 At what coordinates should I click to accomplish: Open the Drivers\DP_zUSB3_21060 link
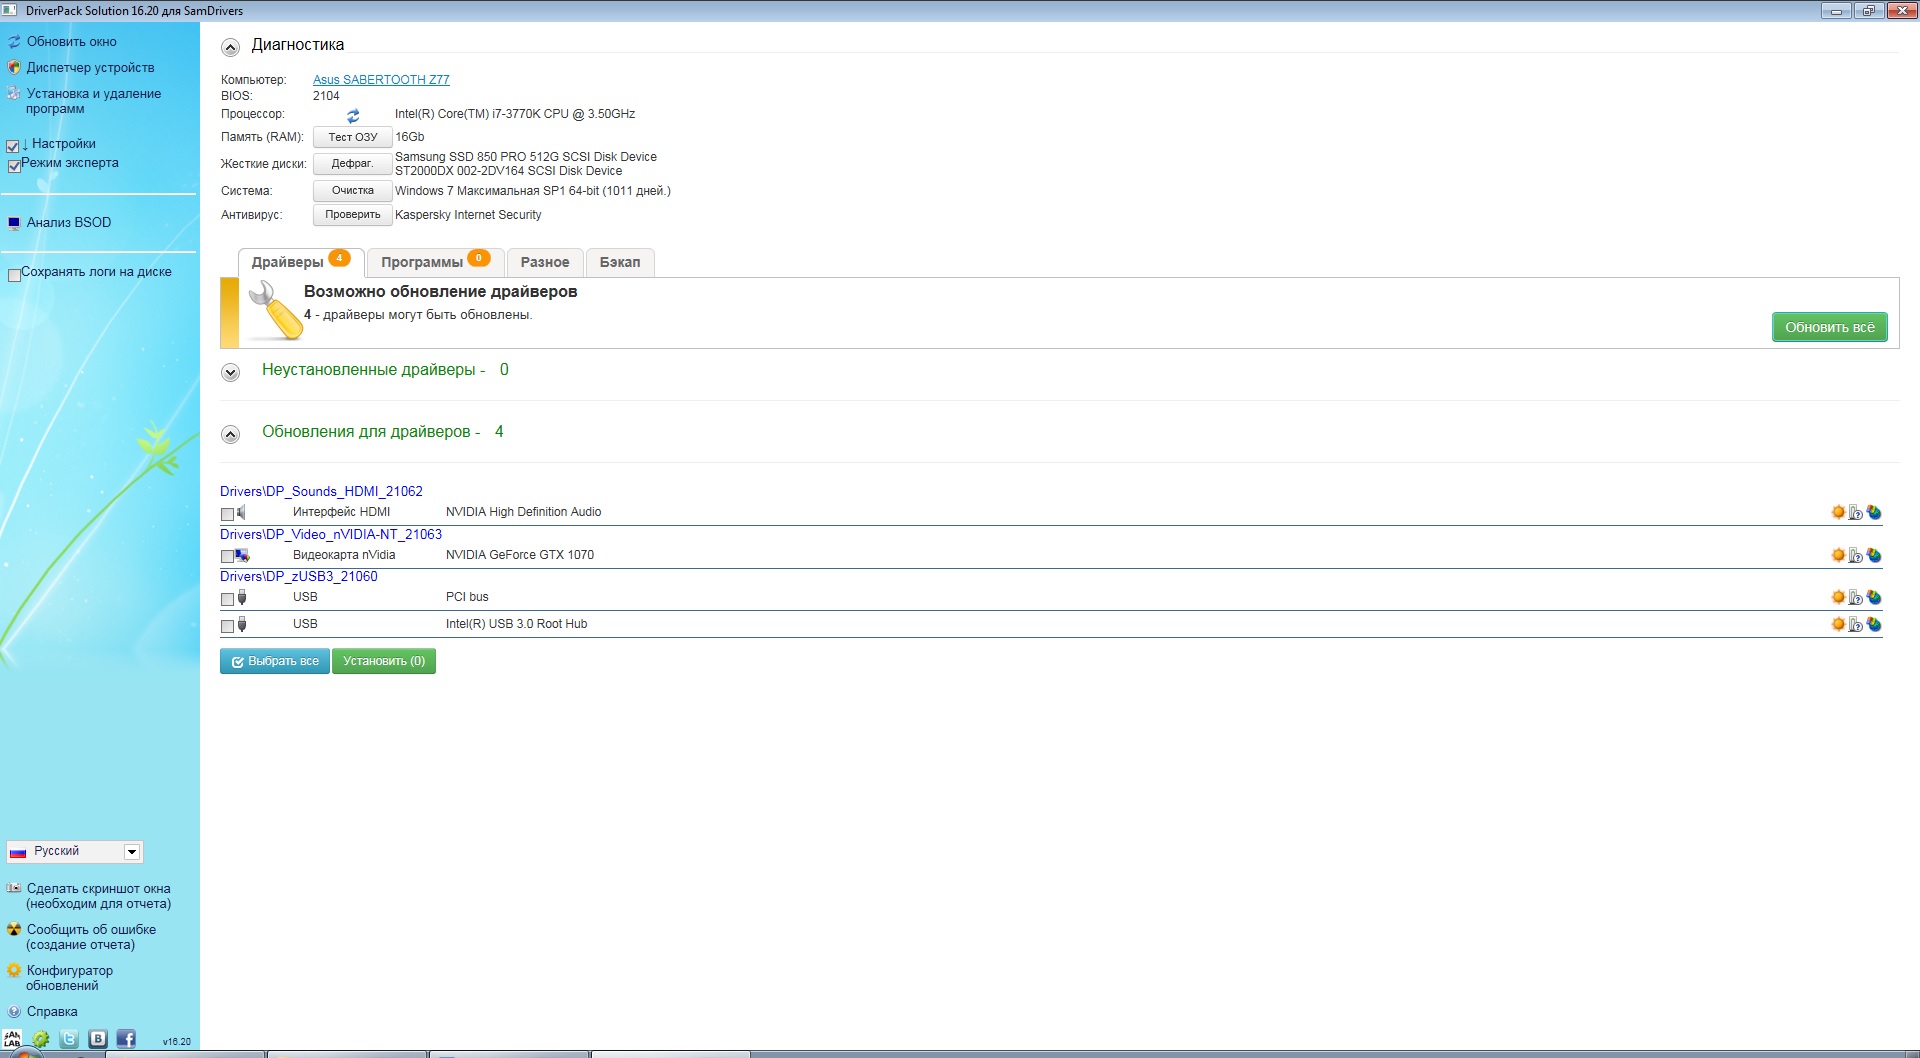299,576
